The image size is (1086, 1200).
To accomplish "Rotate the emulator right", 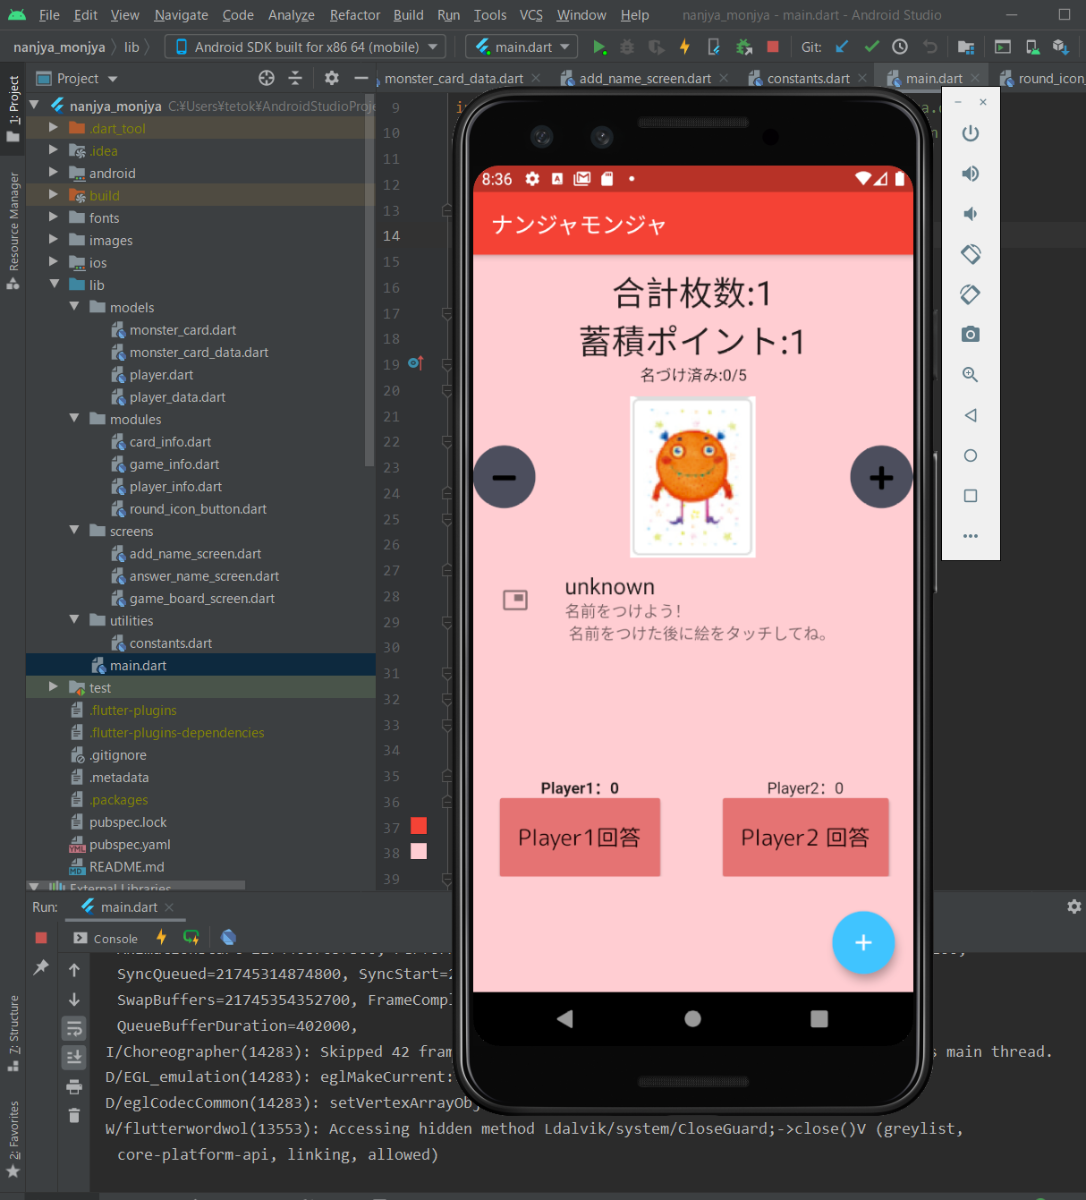I will pos(970,294).
